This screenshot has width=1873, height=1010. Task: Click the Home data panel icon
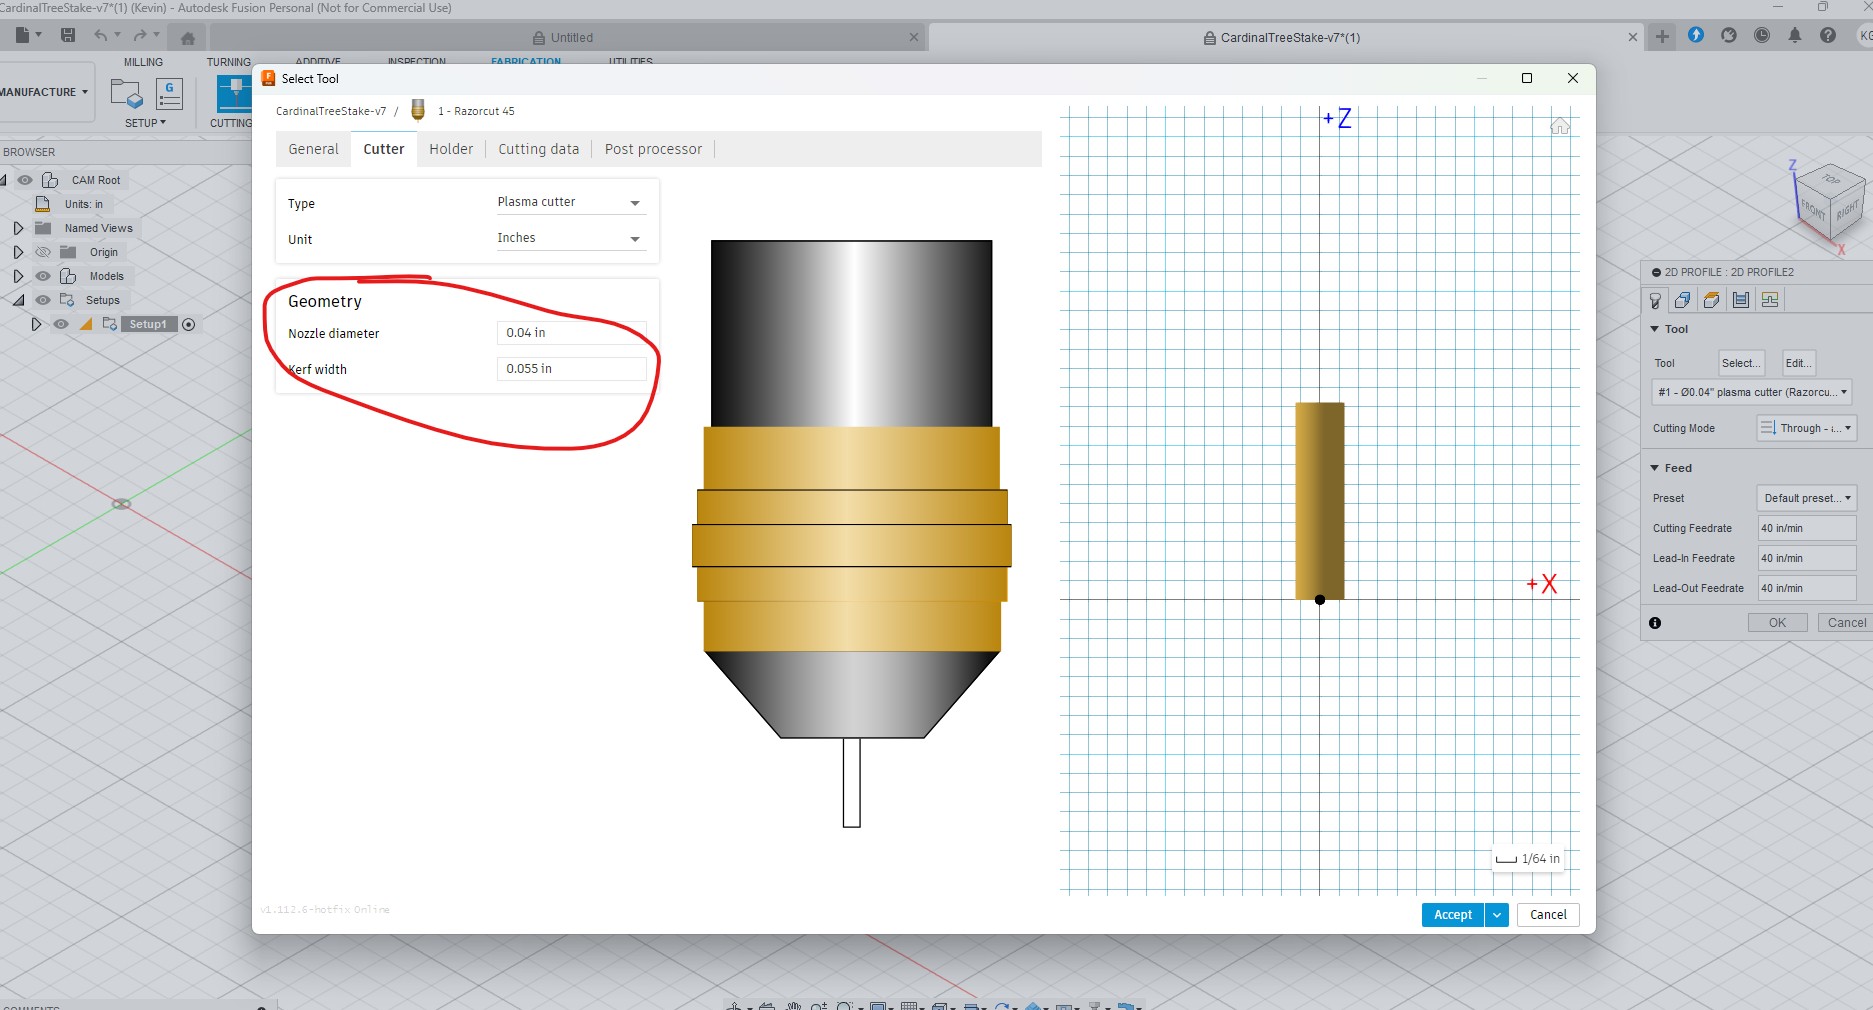click(x=187, y=38)
